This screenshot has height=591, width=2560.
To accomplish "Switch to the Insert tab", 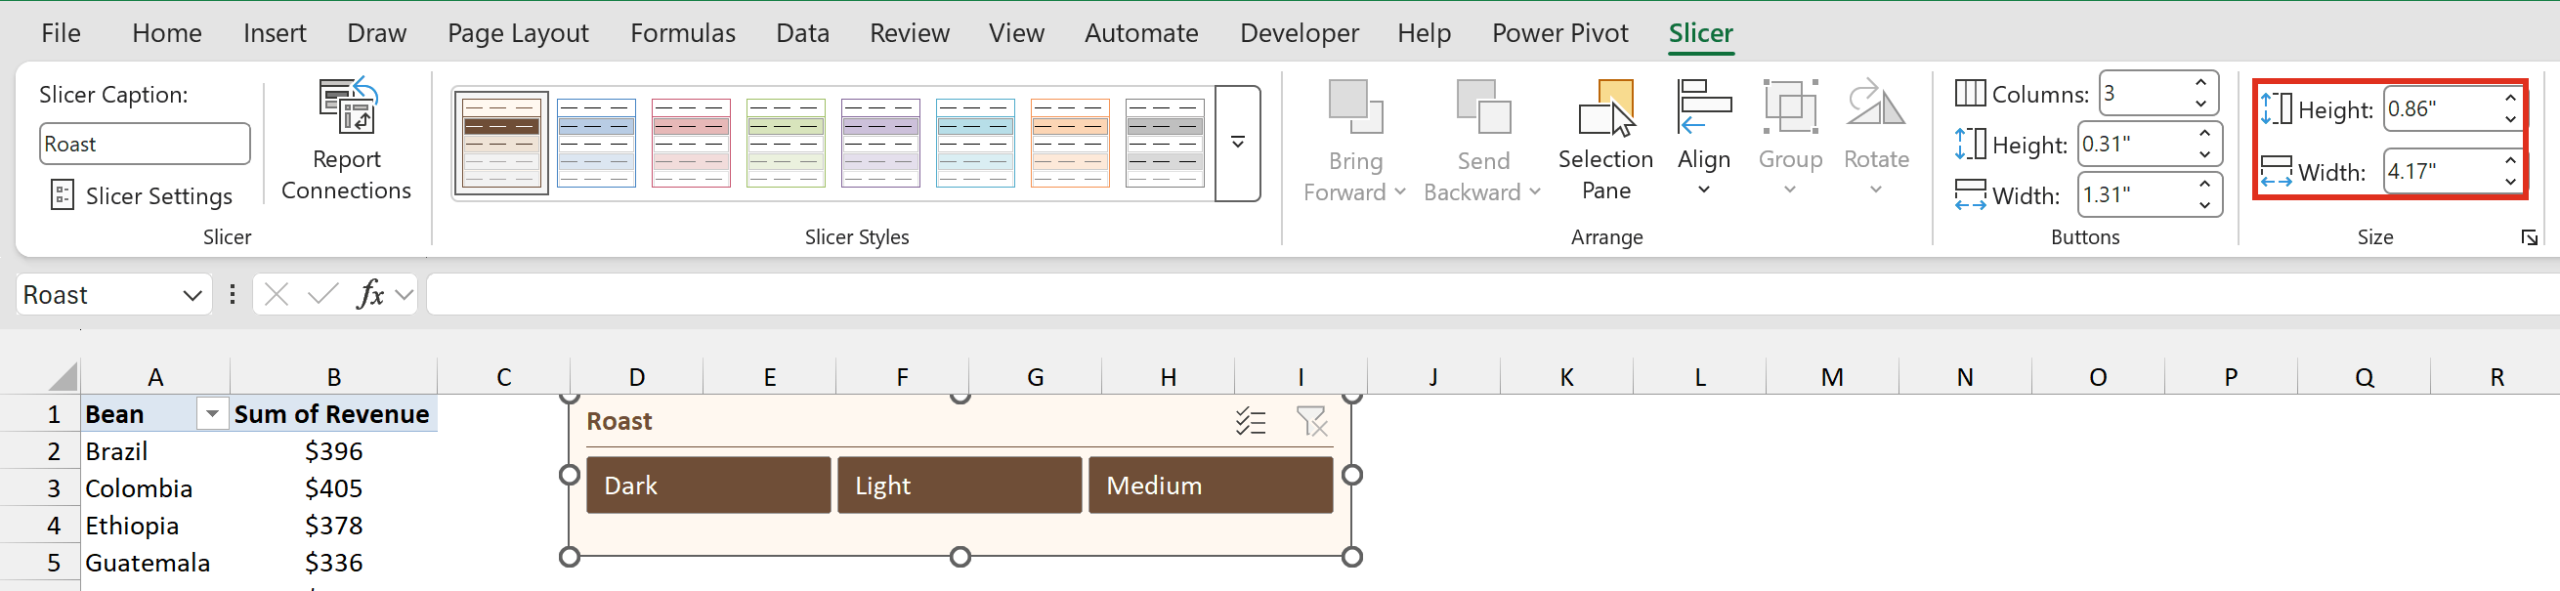I will pyautogui.click(x=274, y=33).
